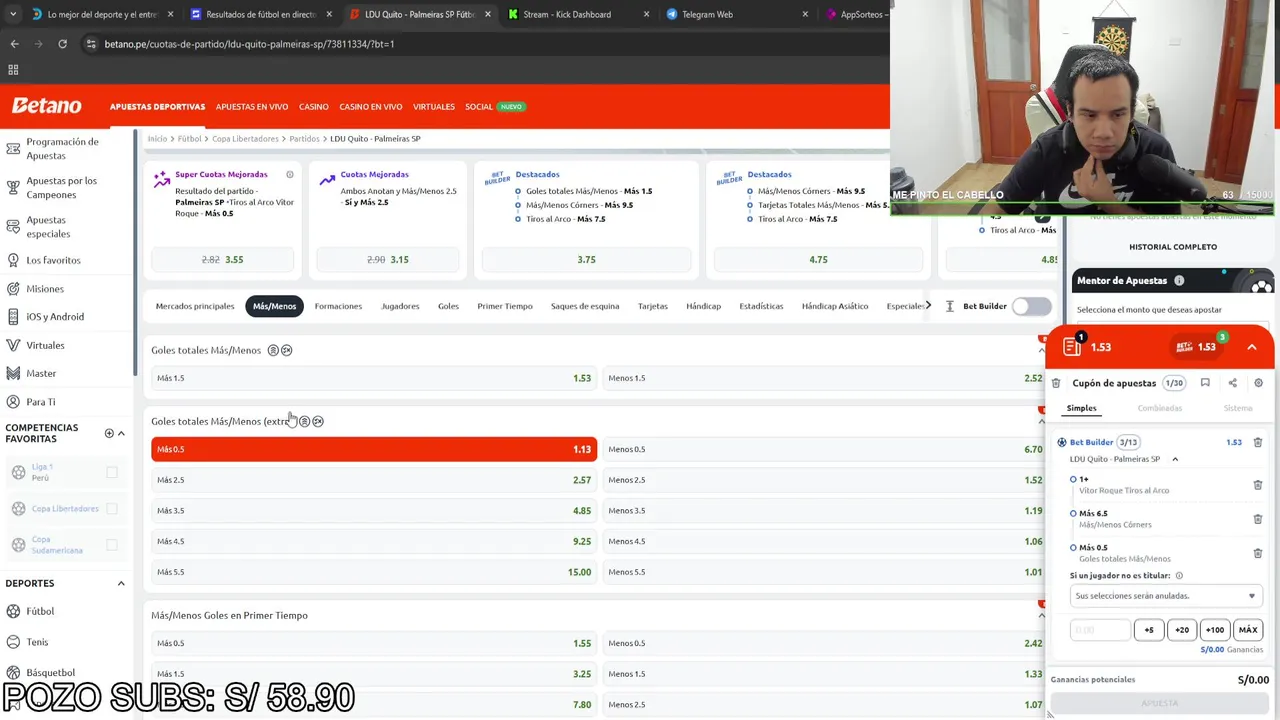Click info icon beside 'Si un jugador no es titular'
This screenshot has width=1280, height=720.
tap(1179, 576)
